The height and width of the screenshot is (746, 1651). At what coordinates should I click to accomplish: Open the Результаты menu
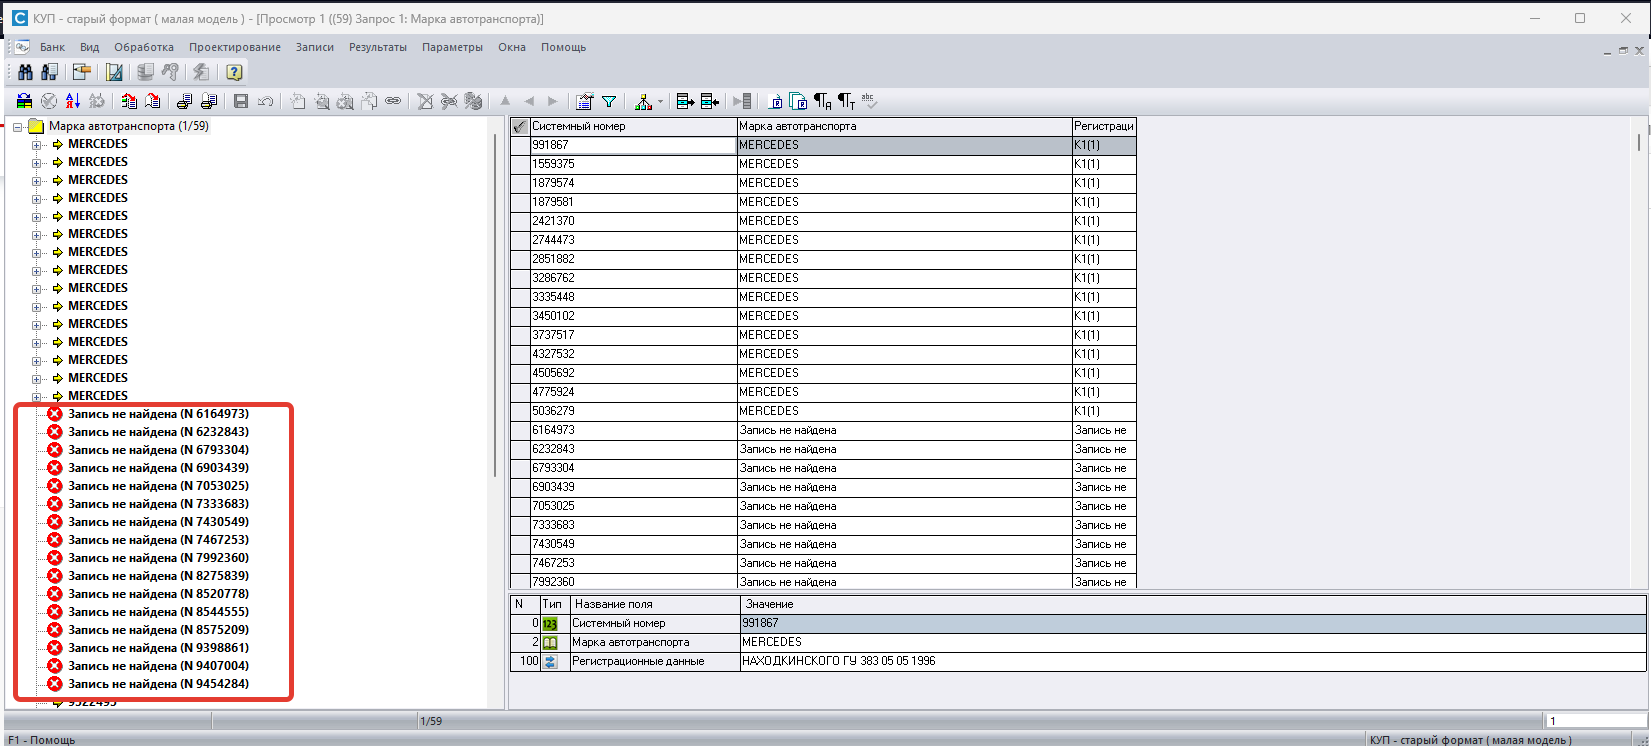[378, 47]
